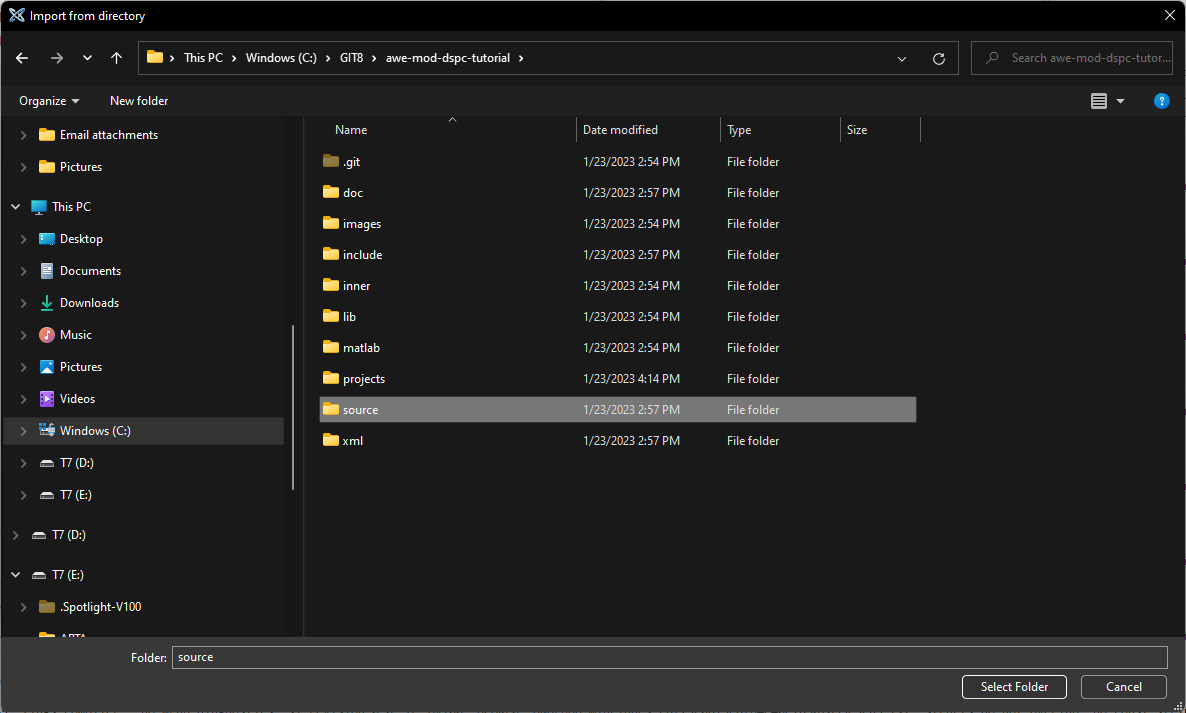Collapse the This PC tree node
This screenshot has height=713, width=1186.
(15, 207)
